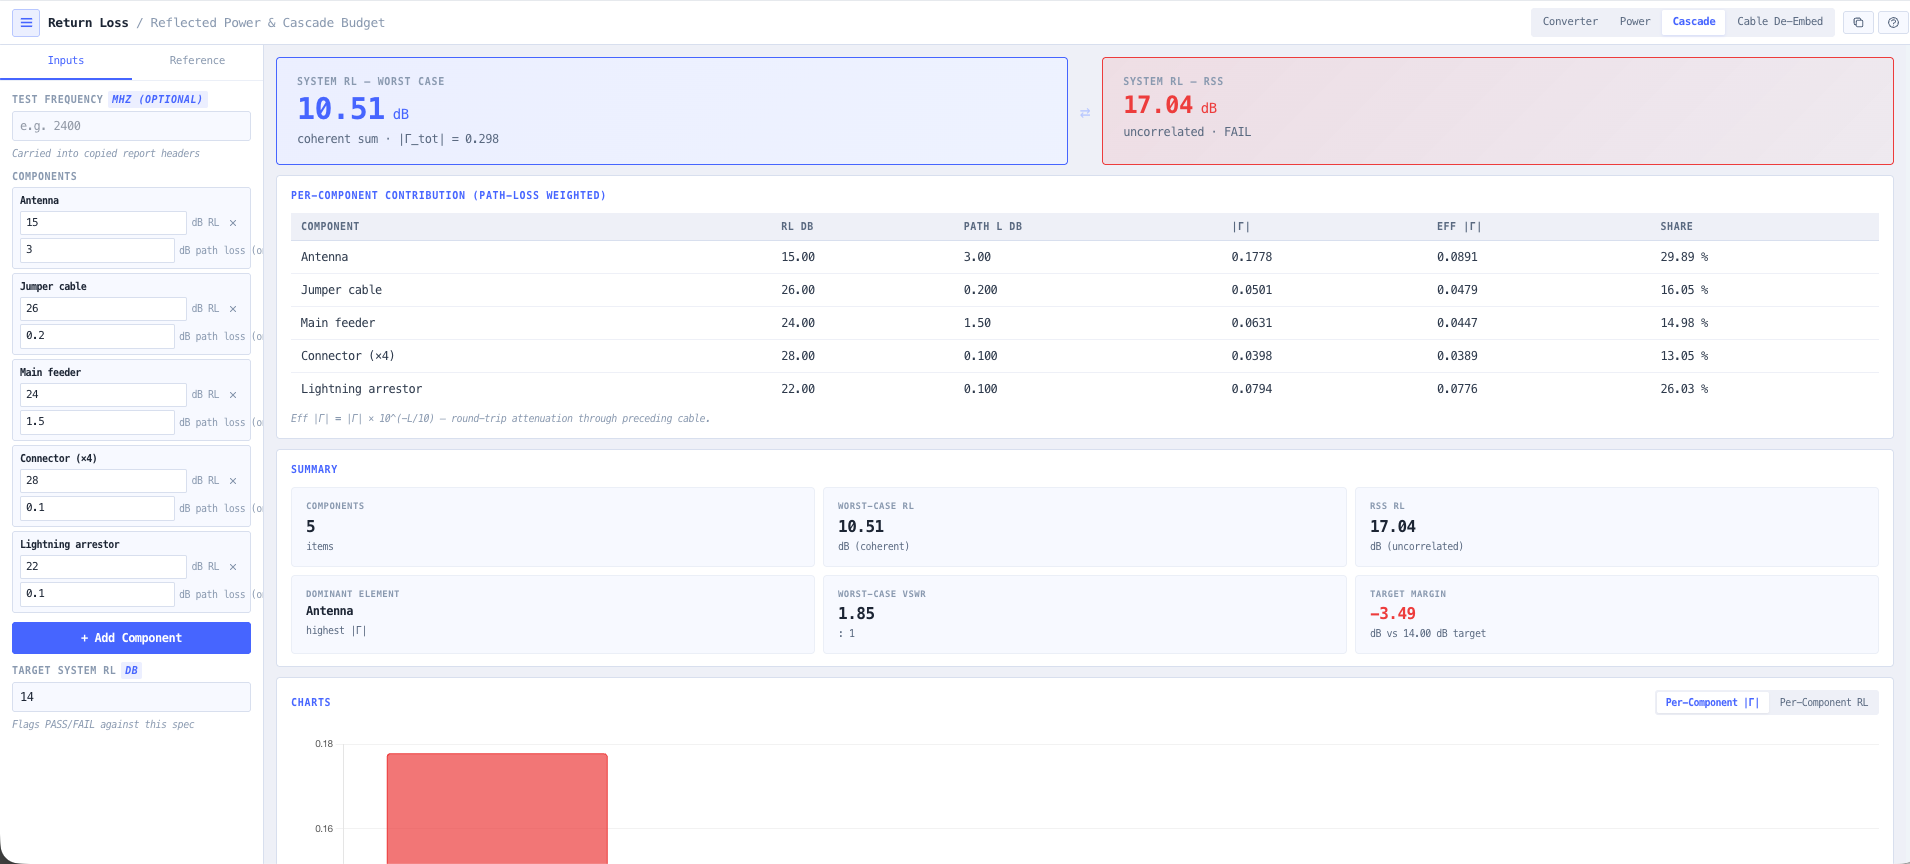The width and height of the screenshot is (1910, 864).
Task: Click the red Antenna chart bar
Action: (x=497, y=808)
